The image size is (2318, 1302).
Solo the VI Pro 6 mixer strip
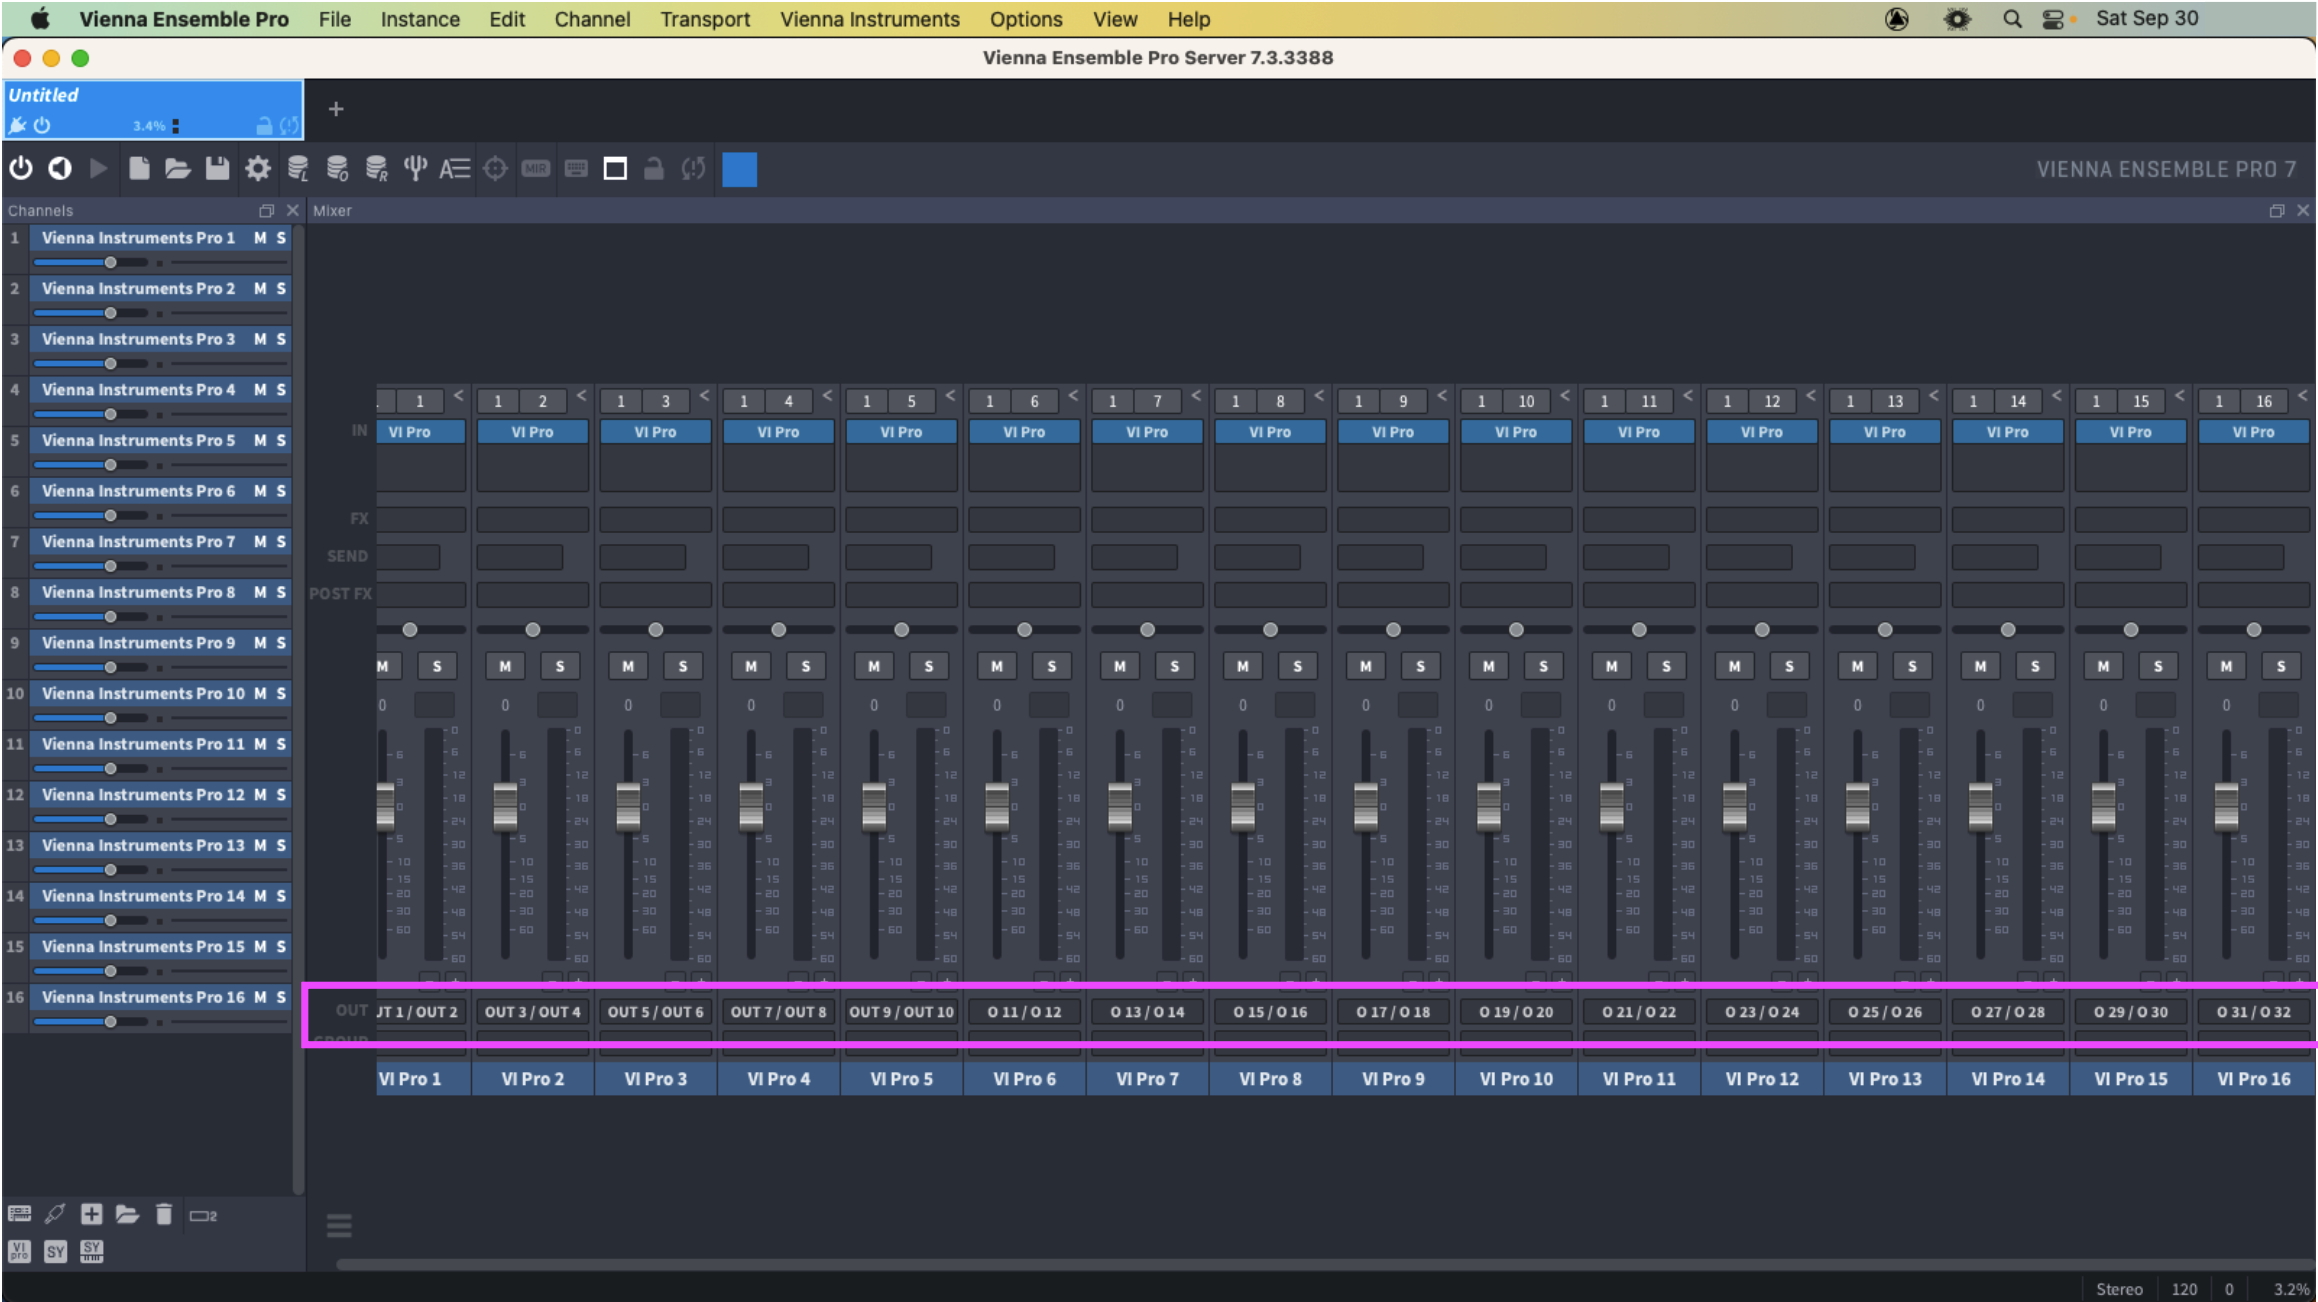pos(1051,666)
